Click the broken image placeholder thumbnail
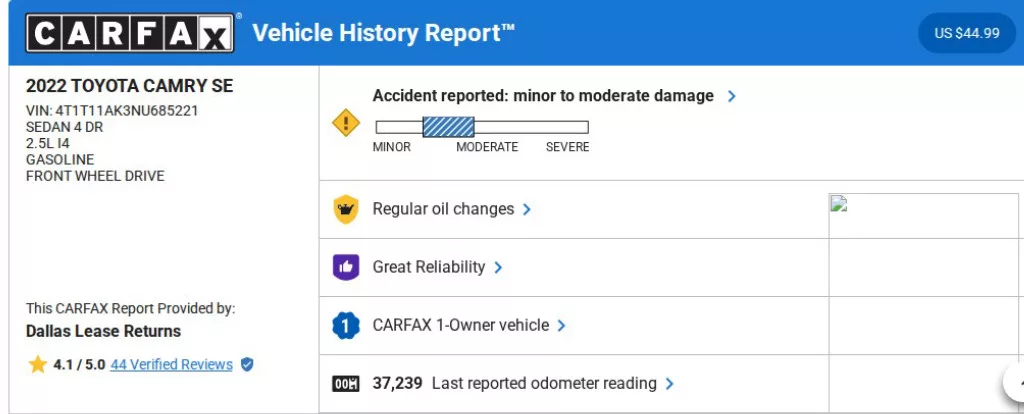1024x414 pixels. 839,204
